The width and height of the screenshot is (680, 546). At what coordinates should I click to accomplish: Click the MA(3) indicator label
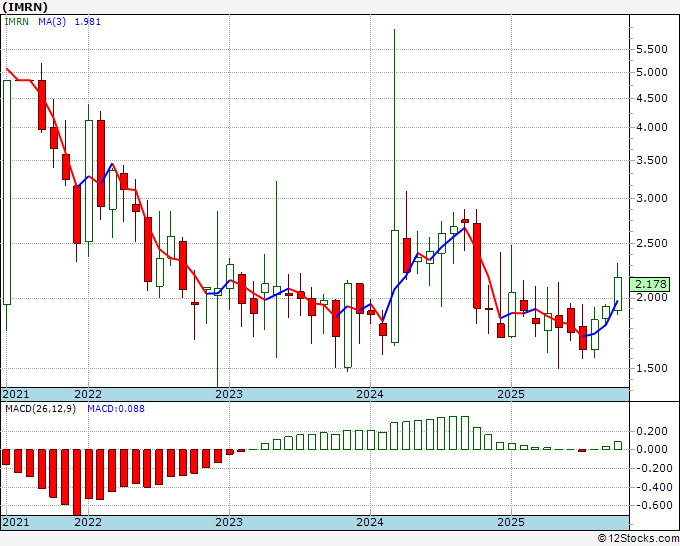[x=52, y=22]
